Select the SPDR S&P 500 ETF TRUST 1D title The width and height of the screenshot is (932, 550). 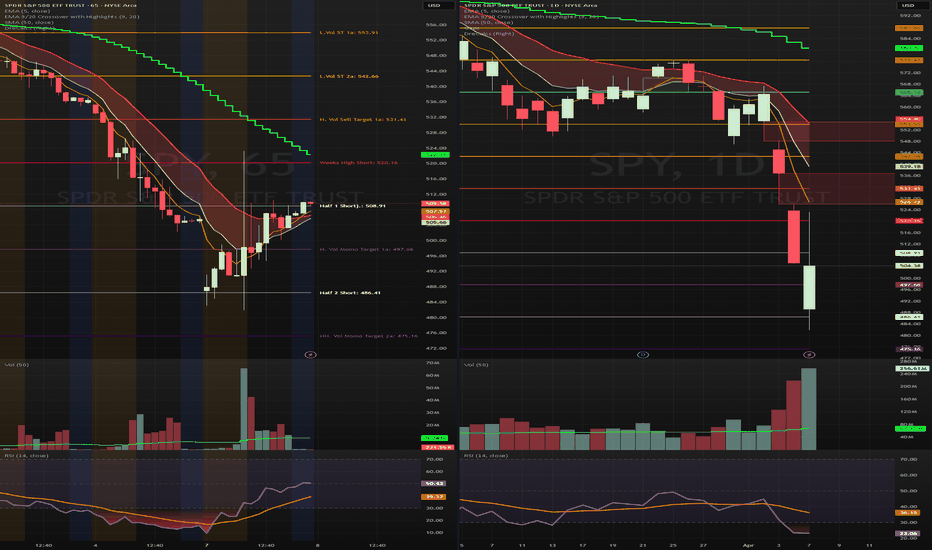[x=530, y=5]
